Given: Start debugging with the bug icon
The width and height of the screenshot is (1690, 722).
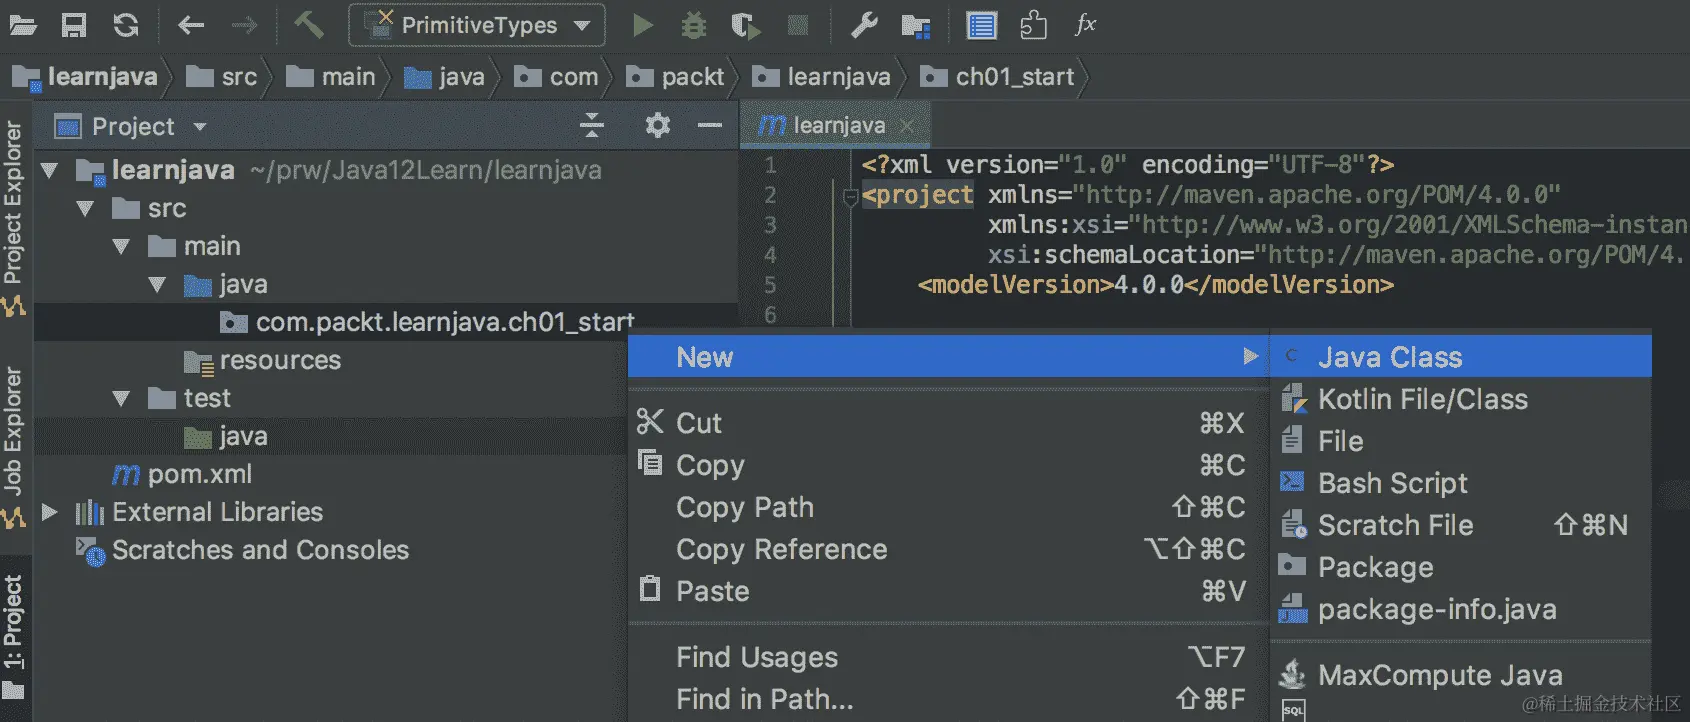Looking at the screenshot, I should pos(693,25).
